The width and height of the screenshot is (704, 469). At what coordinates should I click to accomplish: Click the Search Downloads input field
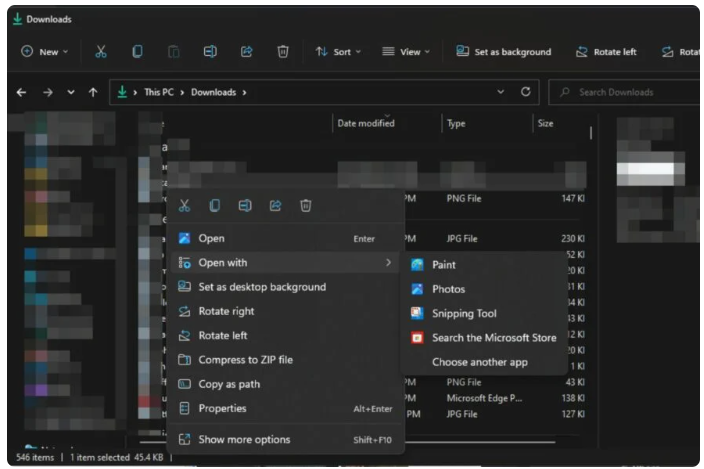click(x=625, y=92)
